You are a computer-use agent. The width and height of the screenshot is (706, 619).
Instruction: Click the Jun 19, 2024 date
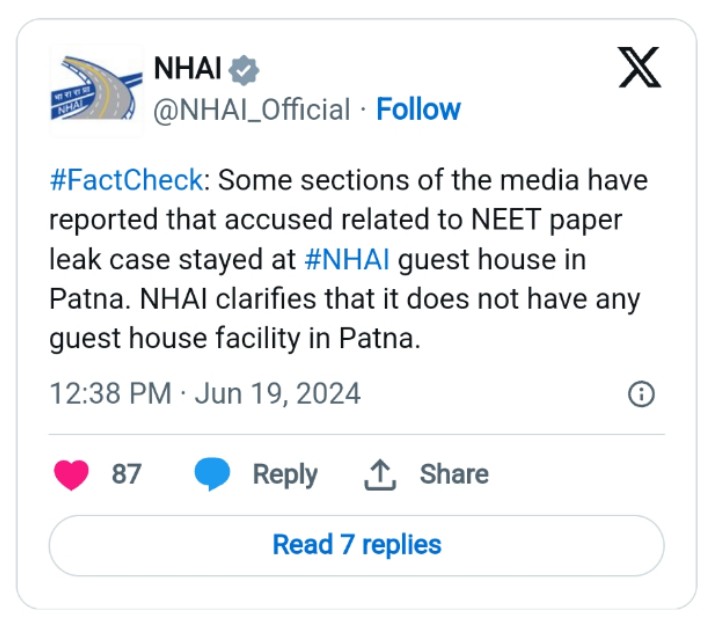(x=277, y=394)
